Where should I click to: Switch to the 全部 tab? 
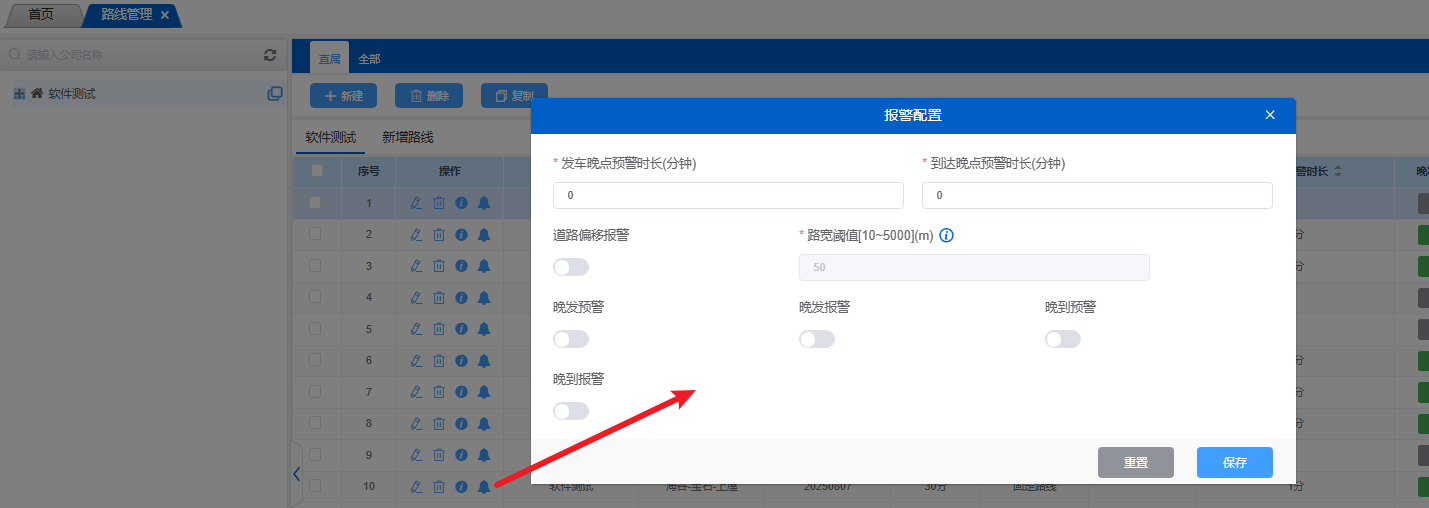(369, 59)
